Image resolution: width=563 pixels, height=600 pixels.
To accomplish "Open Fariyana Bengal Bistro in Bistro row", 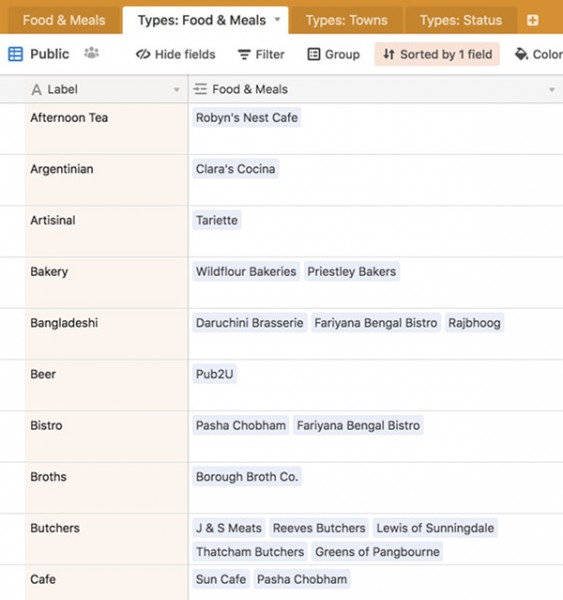I will [358, 425].
